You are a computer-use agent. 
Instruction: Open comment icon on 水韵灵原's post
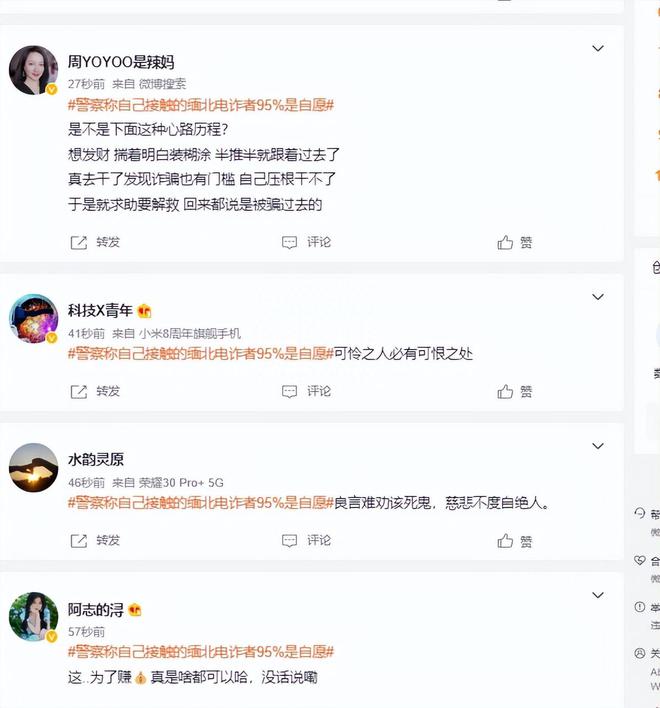[289, 540]
